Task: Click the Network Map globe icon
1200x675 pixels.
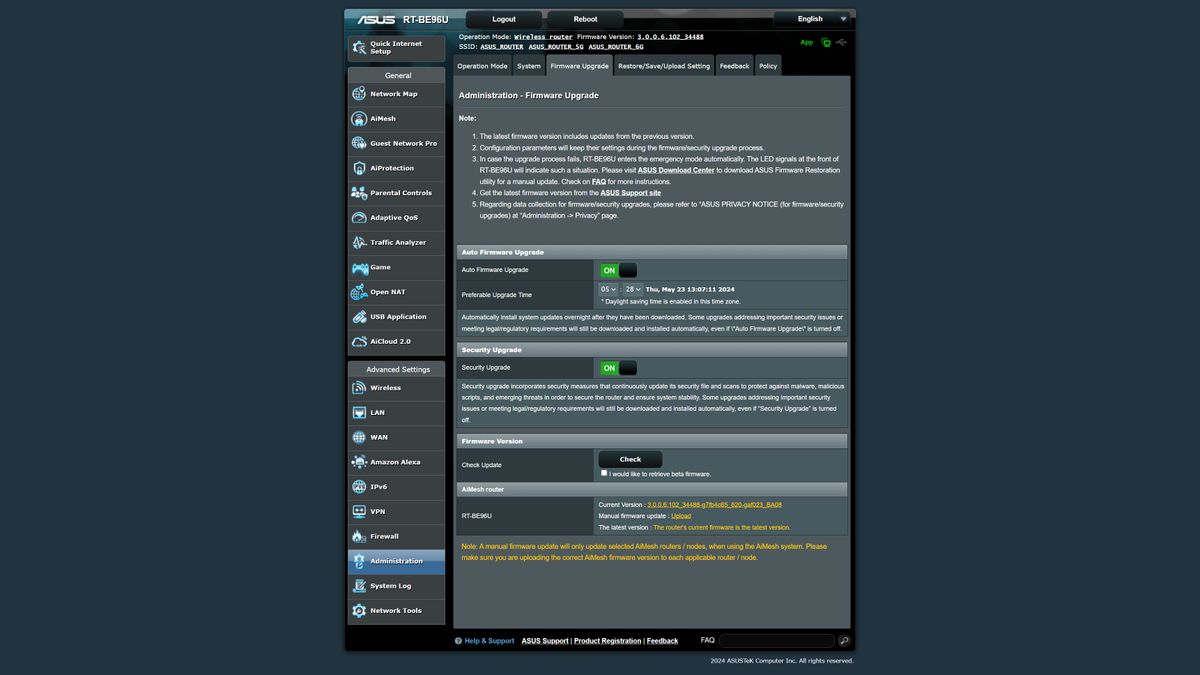Action: coord(359,94)
